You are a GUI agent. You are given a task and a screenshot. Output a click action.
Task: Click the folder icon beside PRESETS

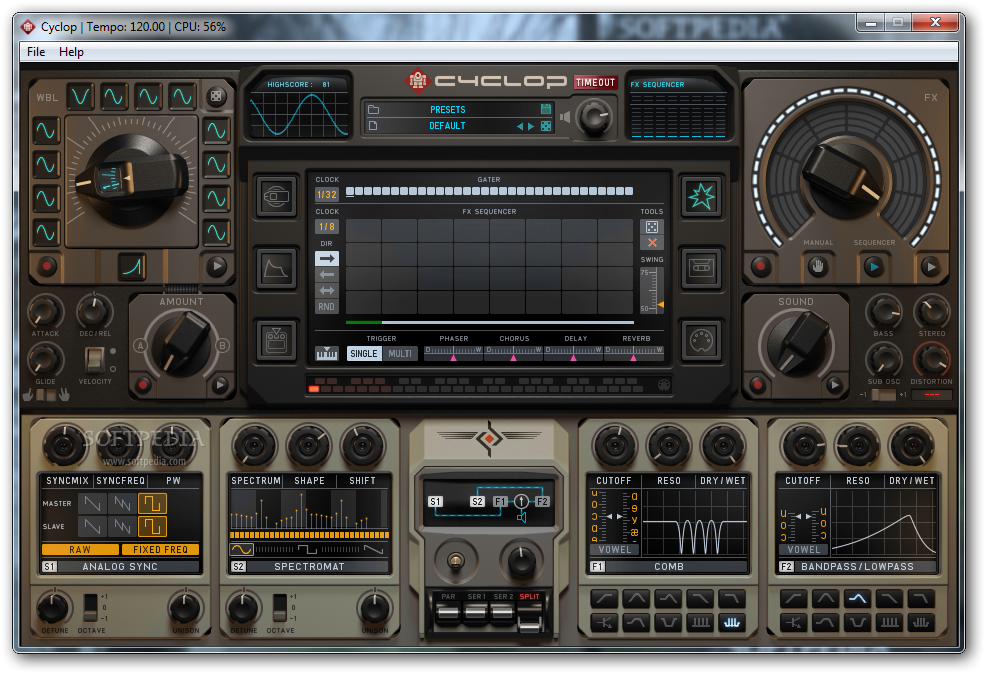(374, 109)
